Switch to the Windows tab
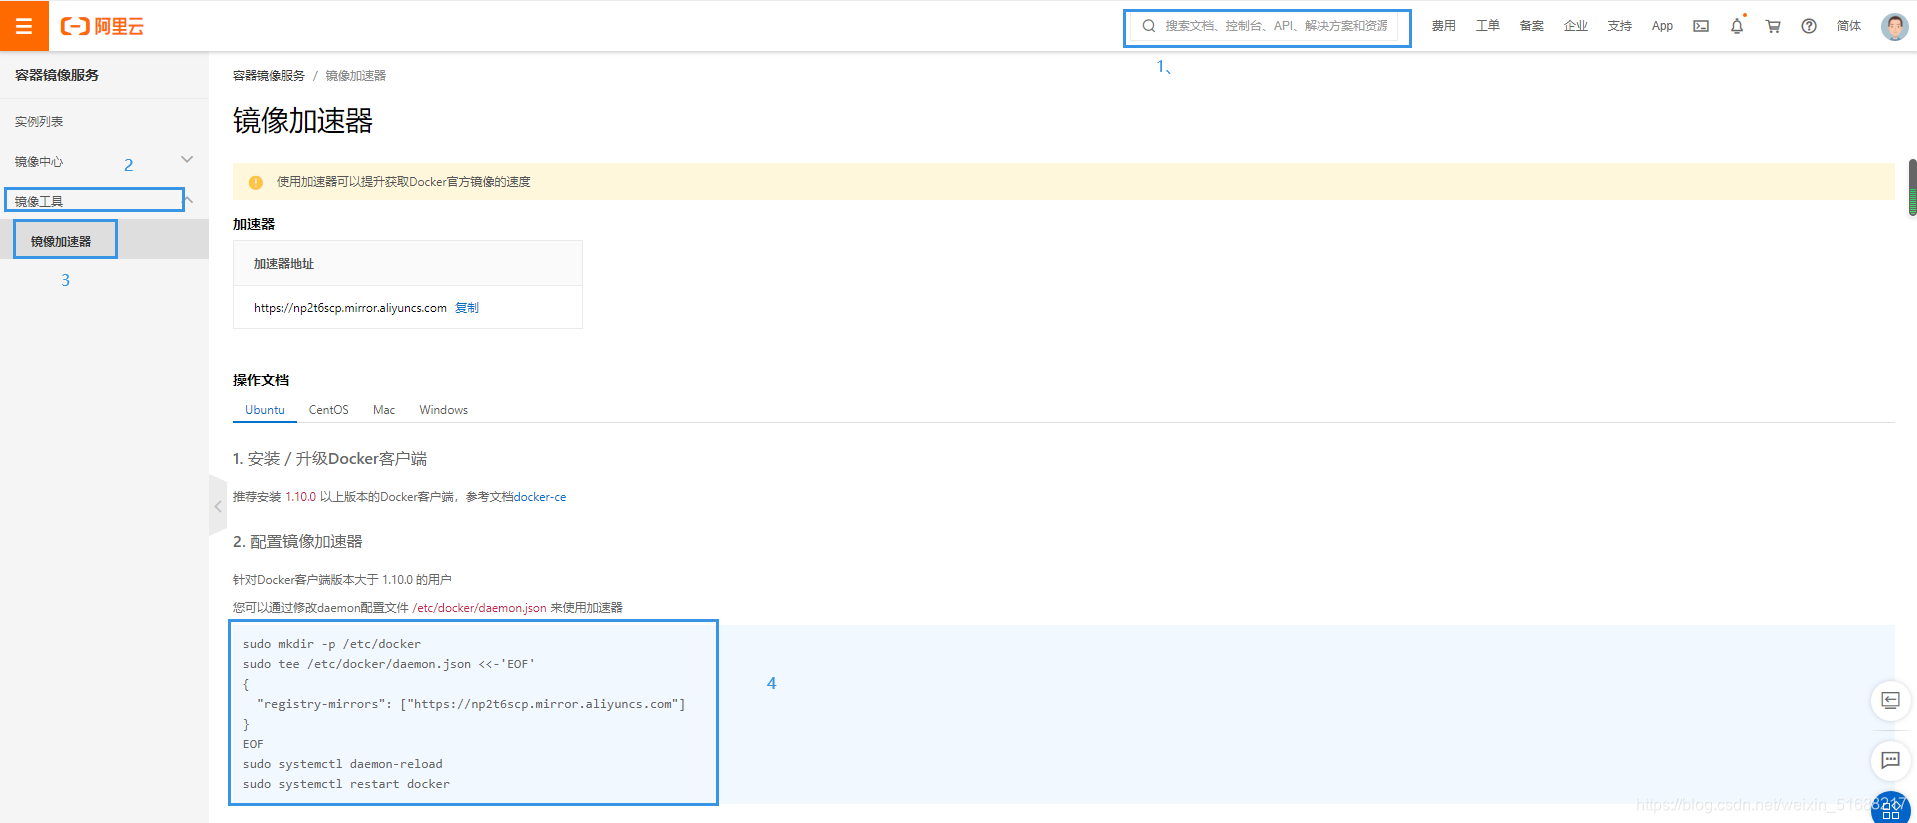Viewport: 1917px width, 823px height. 444,410
